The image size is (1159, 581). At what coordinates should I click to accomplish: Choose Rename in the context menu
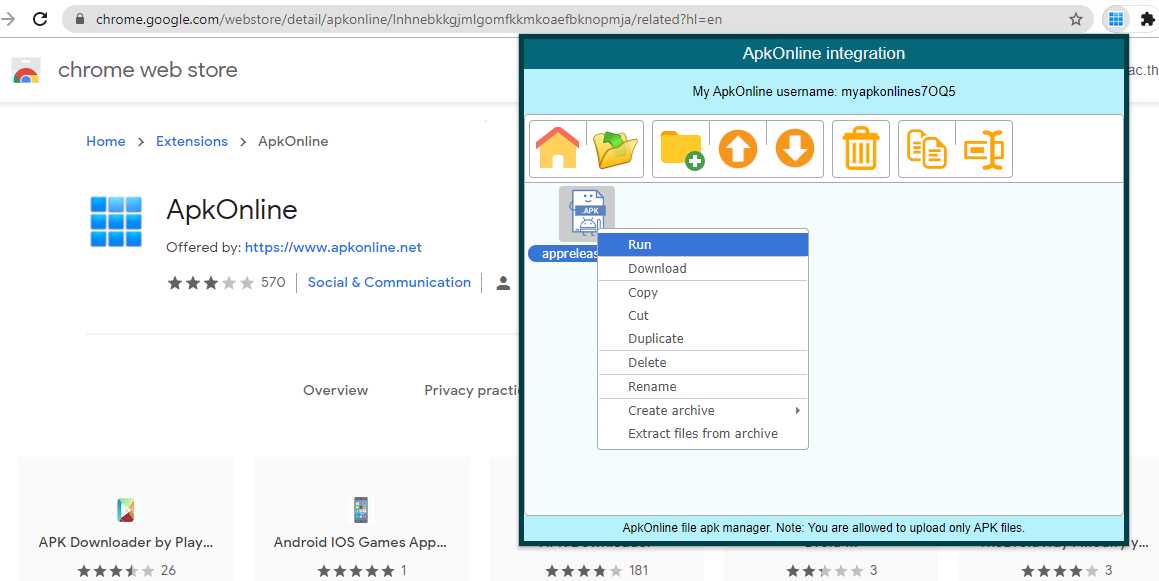[x=652, y=386]
